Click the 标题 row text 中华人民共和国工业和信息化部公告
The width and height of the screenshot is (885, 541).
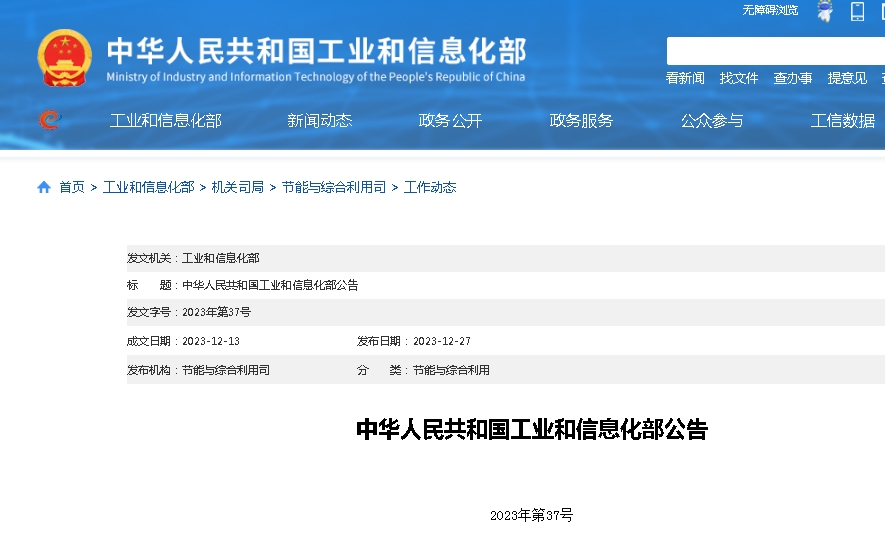point(270,285)
